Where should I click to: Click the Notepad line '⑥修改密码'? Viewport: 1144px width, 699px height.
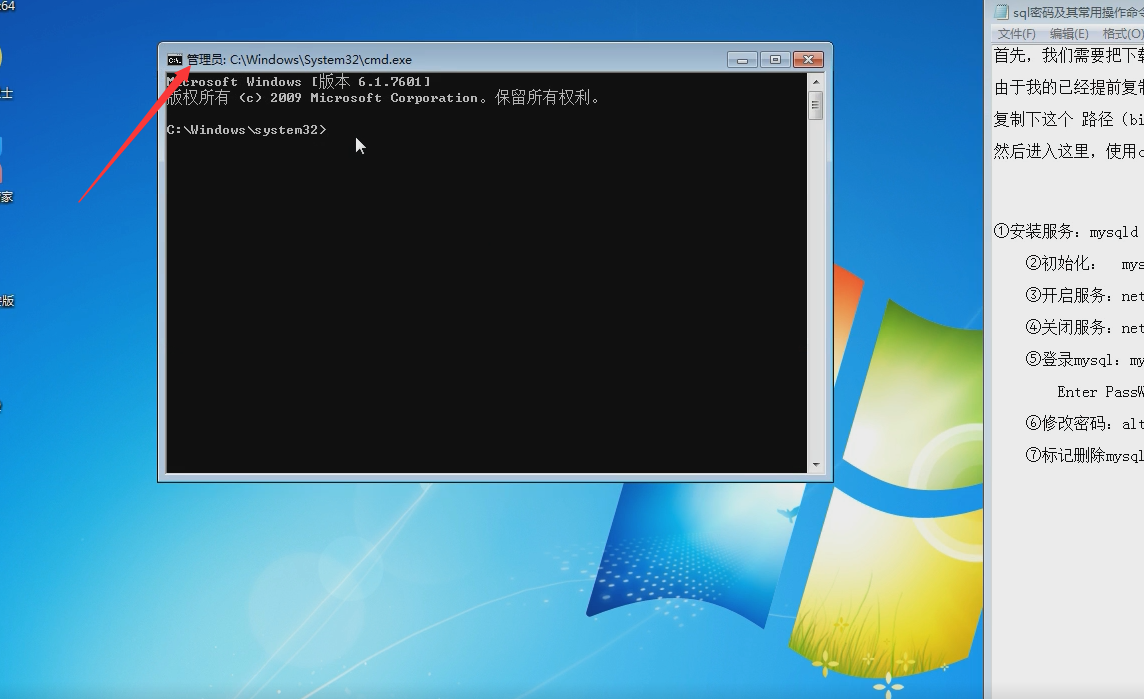[1084, 423]
